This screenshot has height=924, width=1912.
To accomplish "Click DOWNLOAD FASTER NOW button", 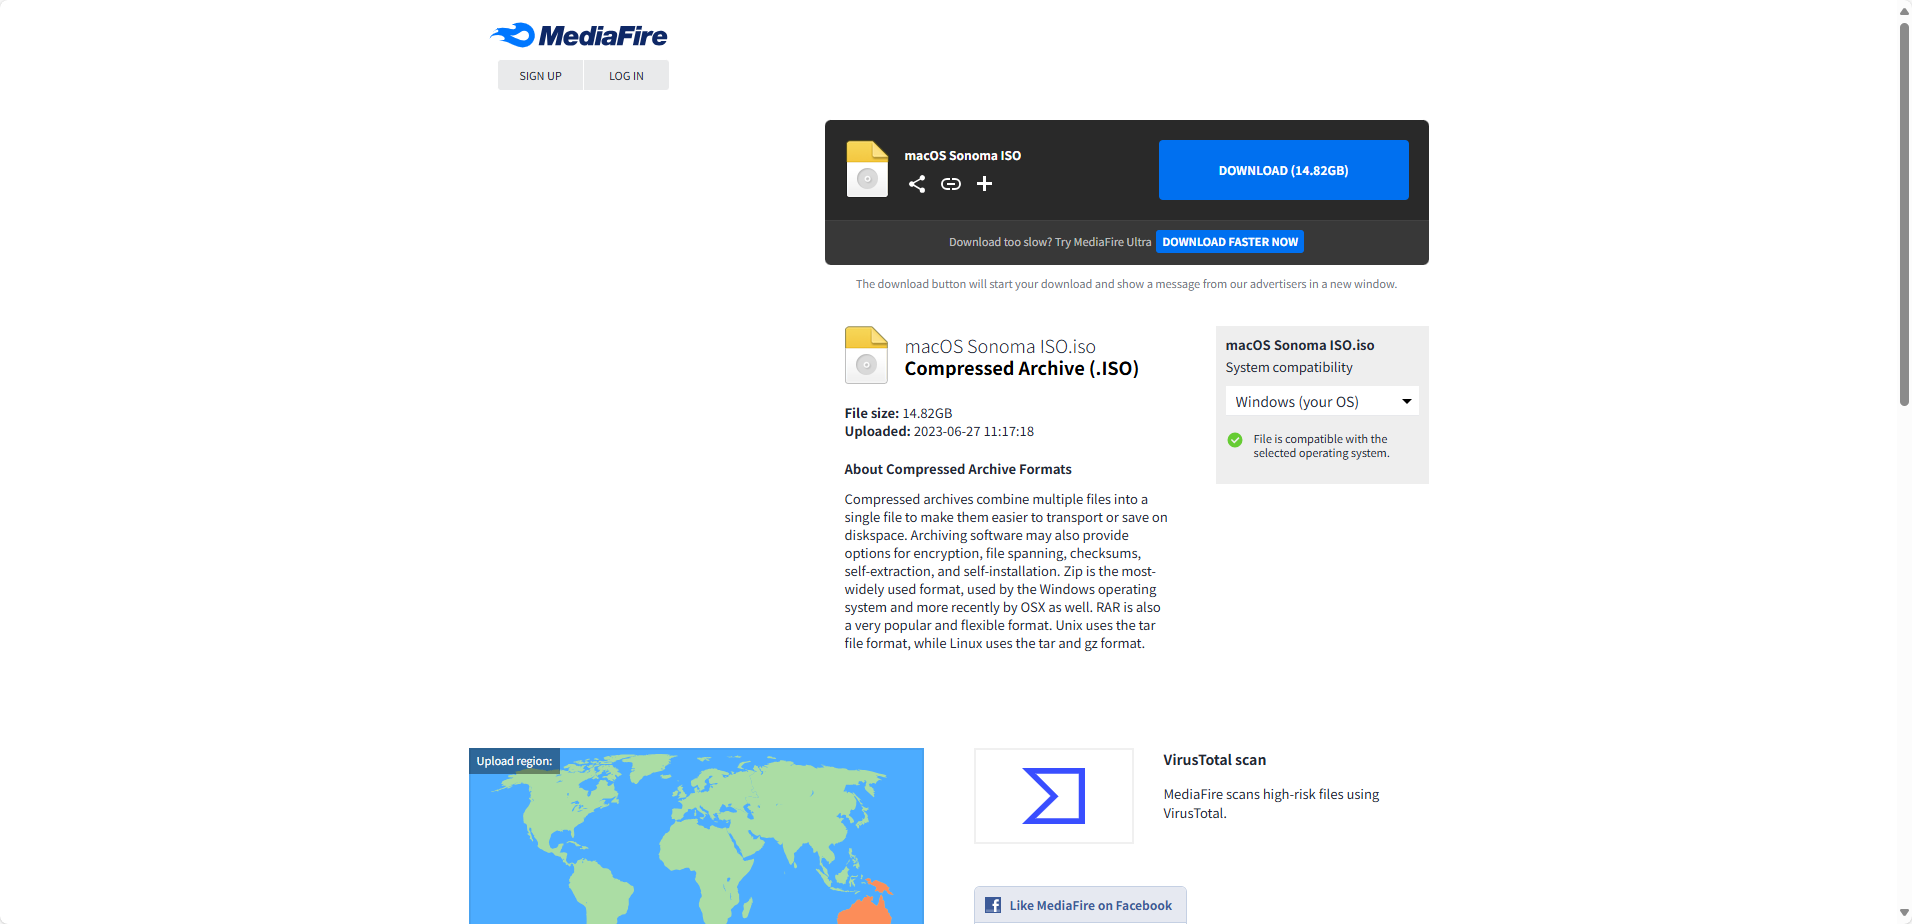I will pos(1229,242).
